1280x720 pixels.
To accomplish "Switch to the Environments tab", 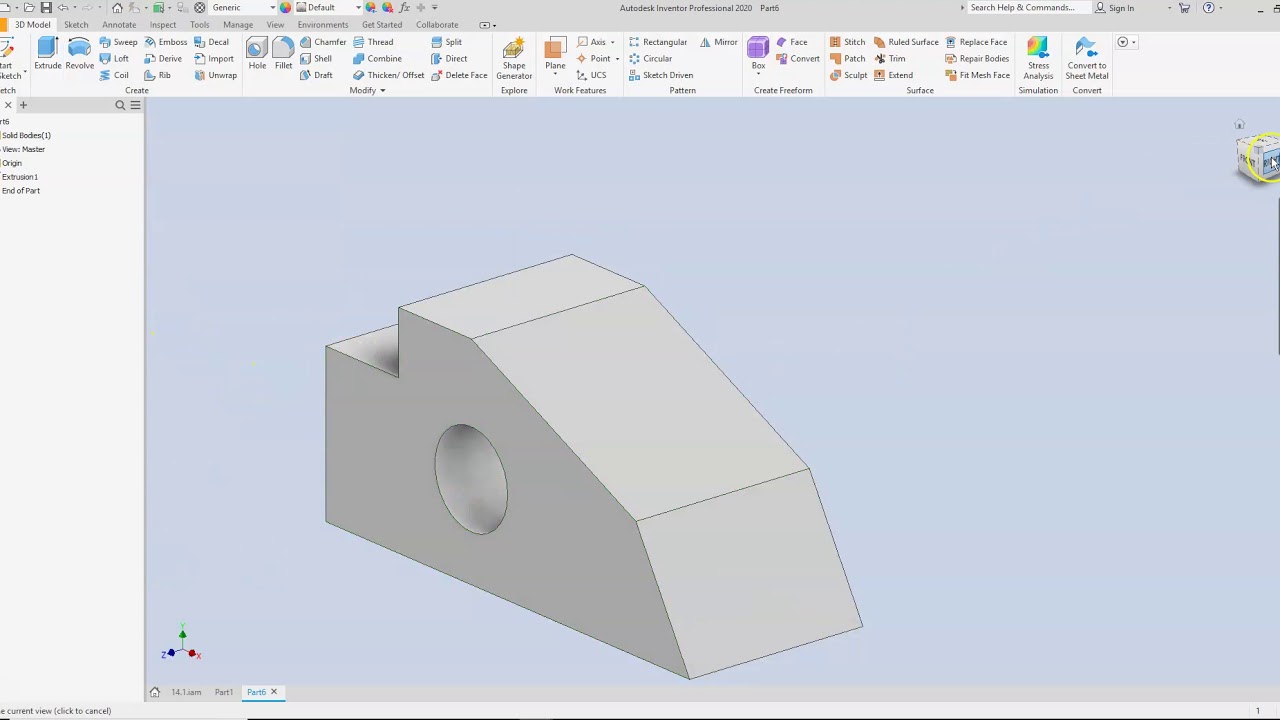I will point(322,25).
